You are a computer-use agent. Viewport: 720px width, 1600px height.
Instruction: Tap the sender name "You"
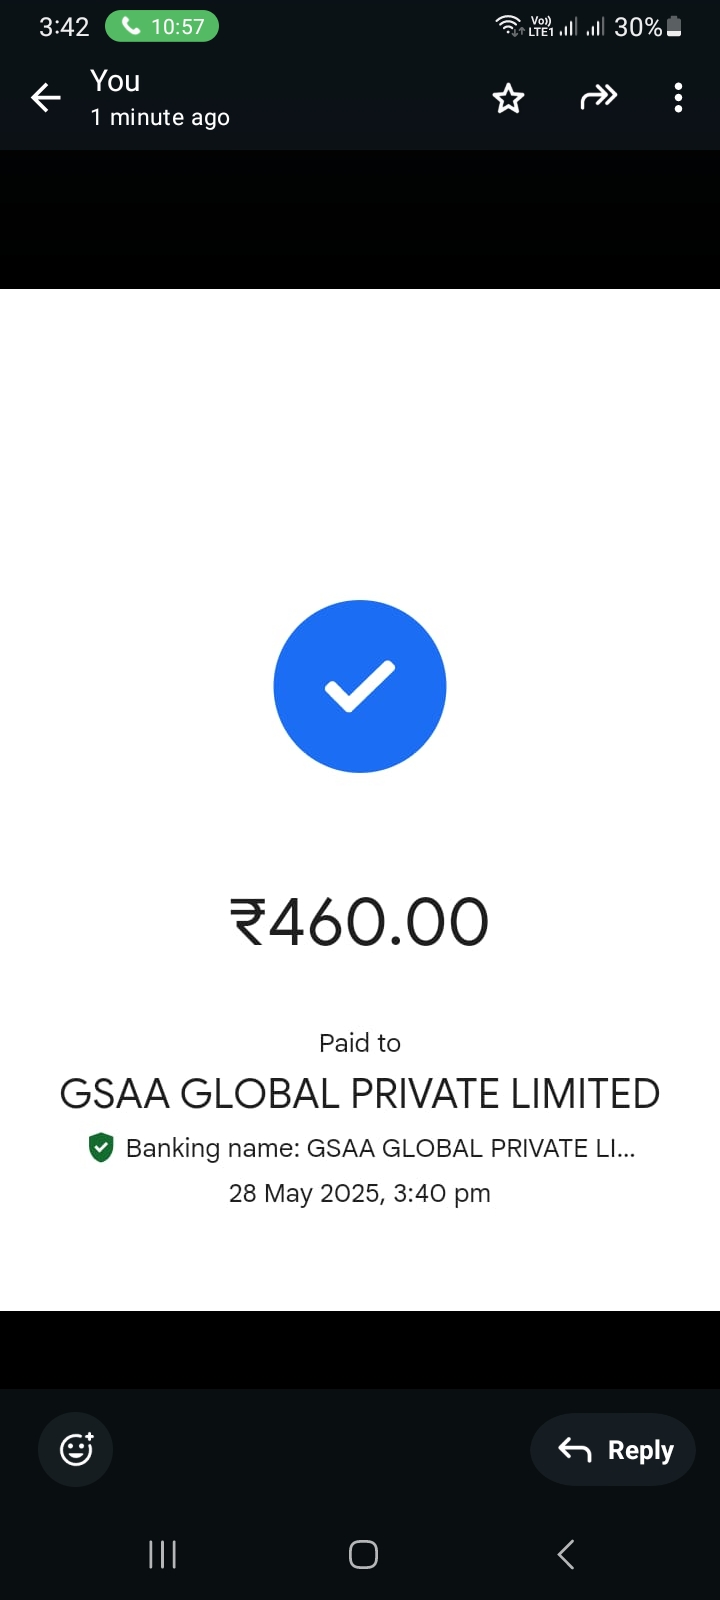[x=115, y=81]
